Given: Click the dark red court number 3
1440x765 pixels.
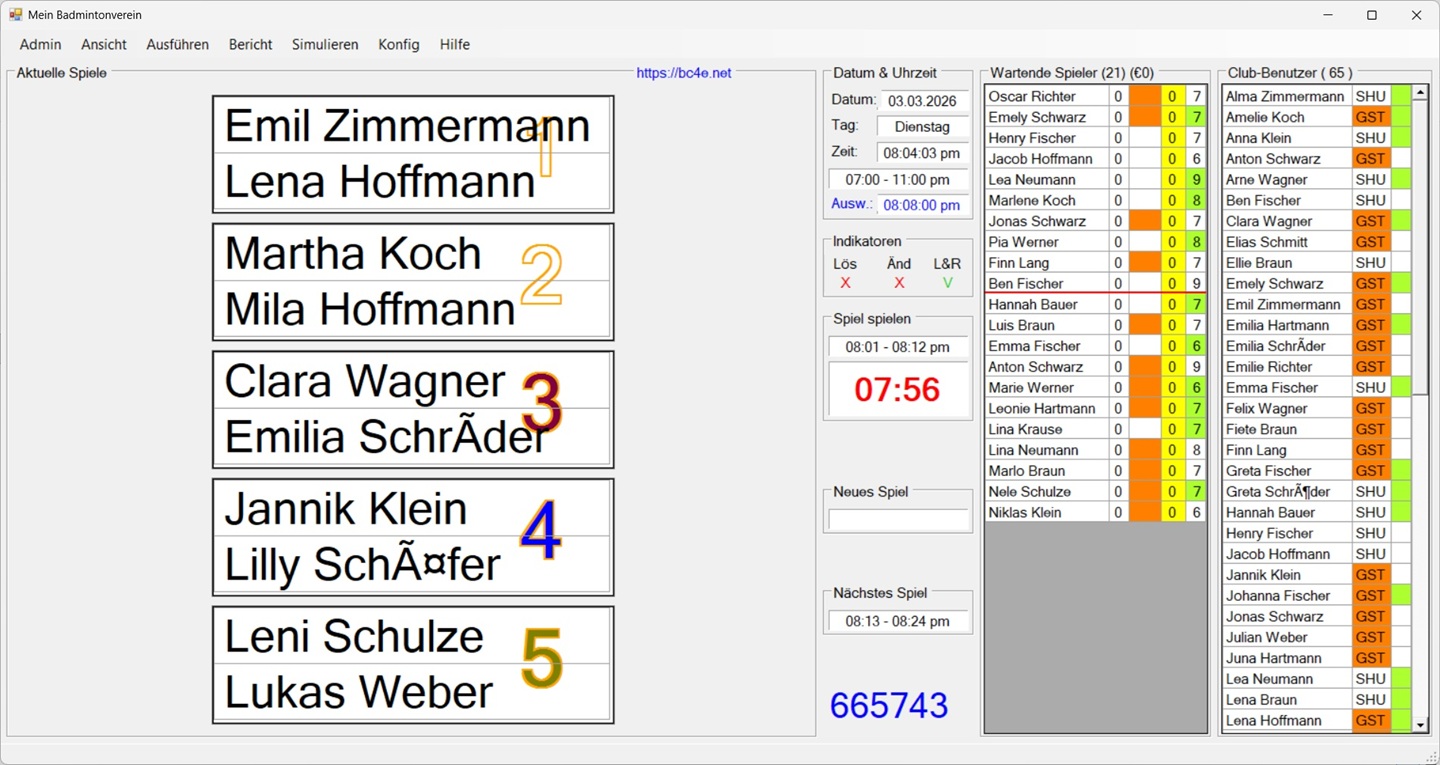Looking at the screenshot, I should pos(542,403).
